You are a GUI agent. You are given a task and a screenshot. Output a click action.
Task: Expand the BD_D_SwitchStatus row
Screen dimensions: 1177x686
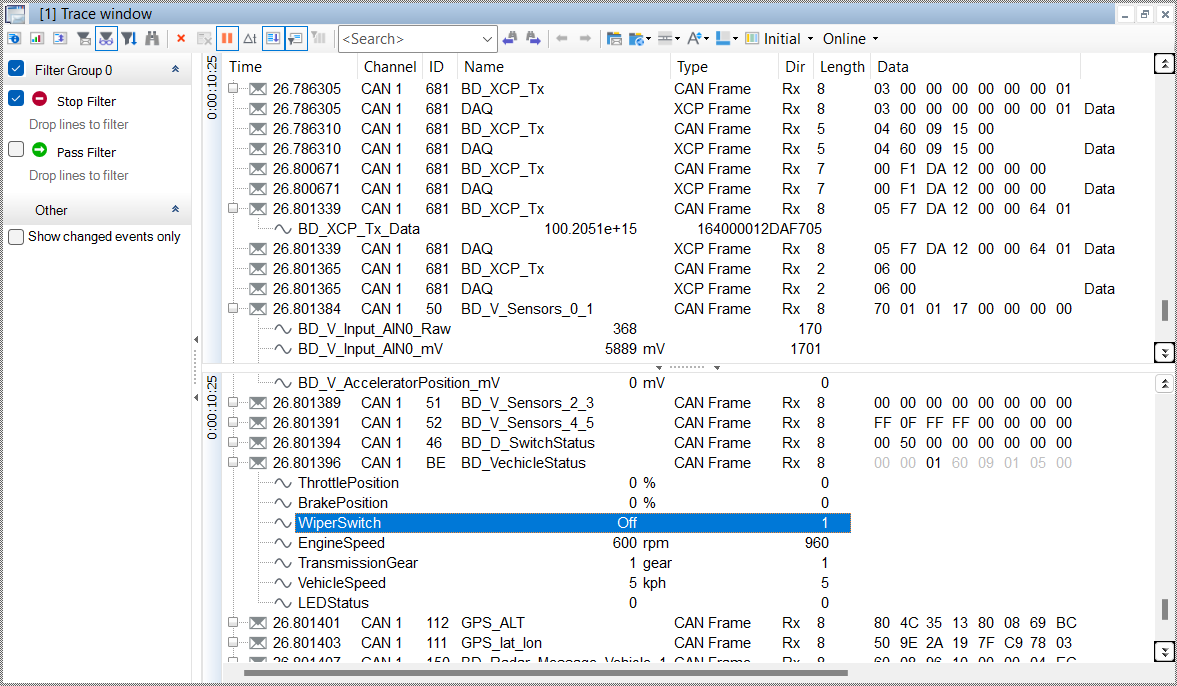[233, 443]
